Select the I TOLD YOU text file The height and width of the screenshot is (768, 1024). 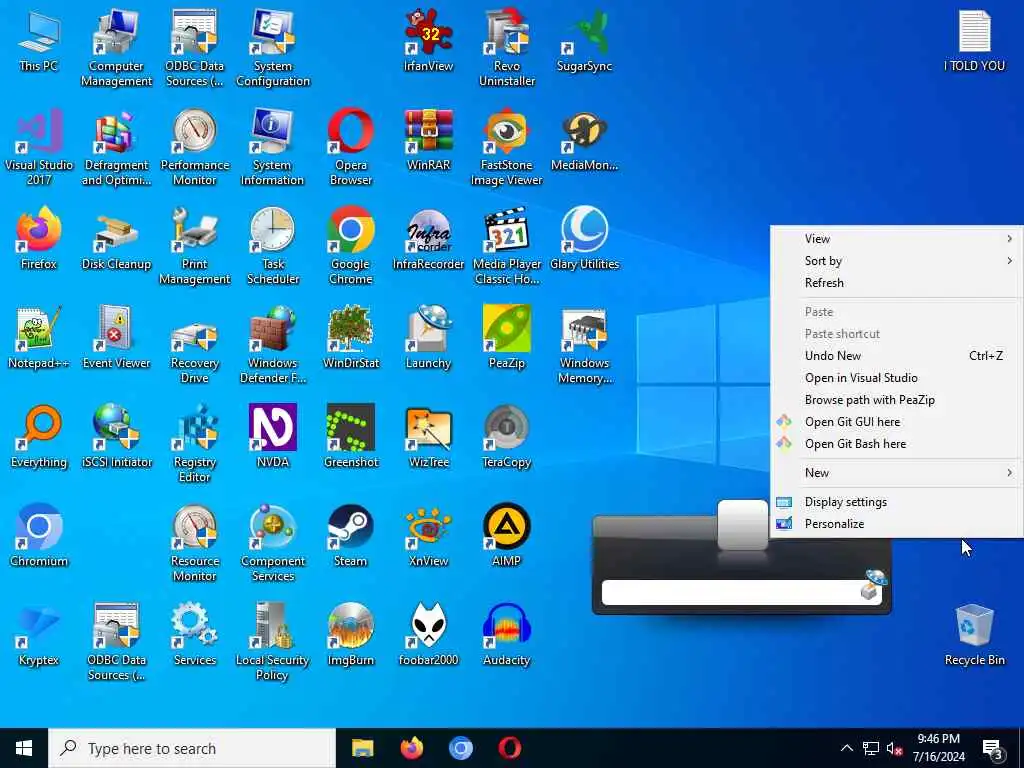pyautogui.click(x=974, y=40)
